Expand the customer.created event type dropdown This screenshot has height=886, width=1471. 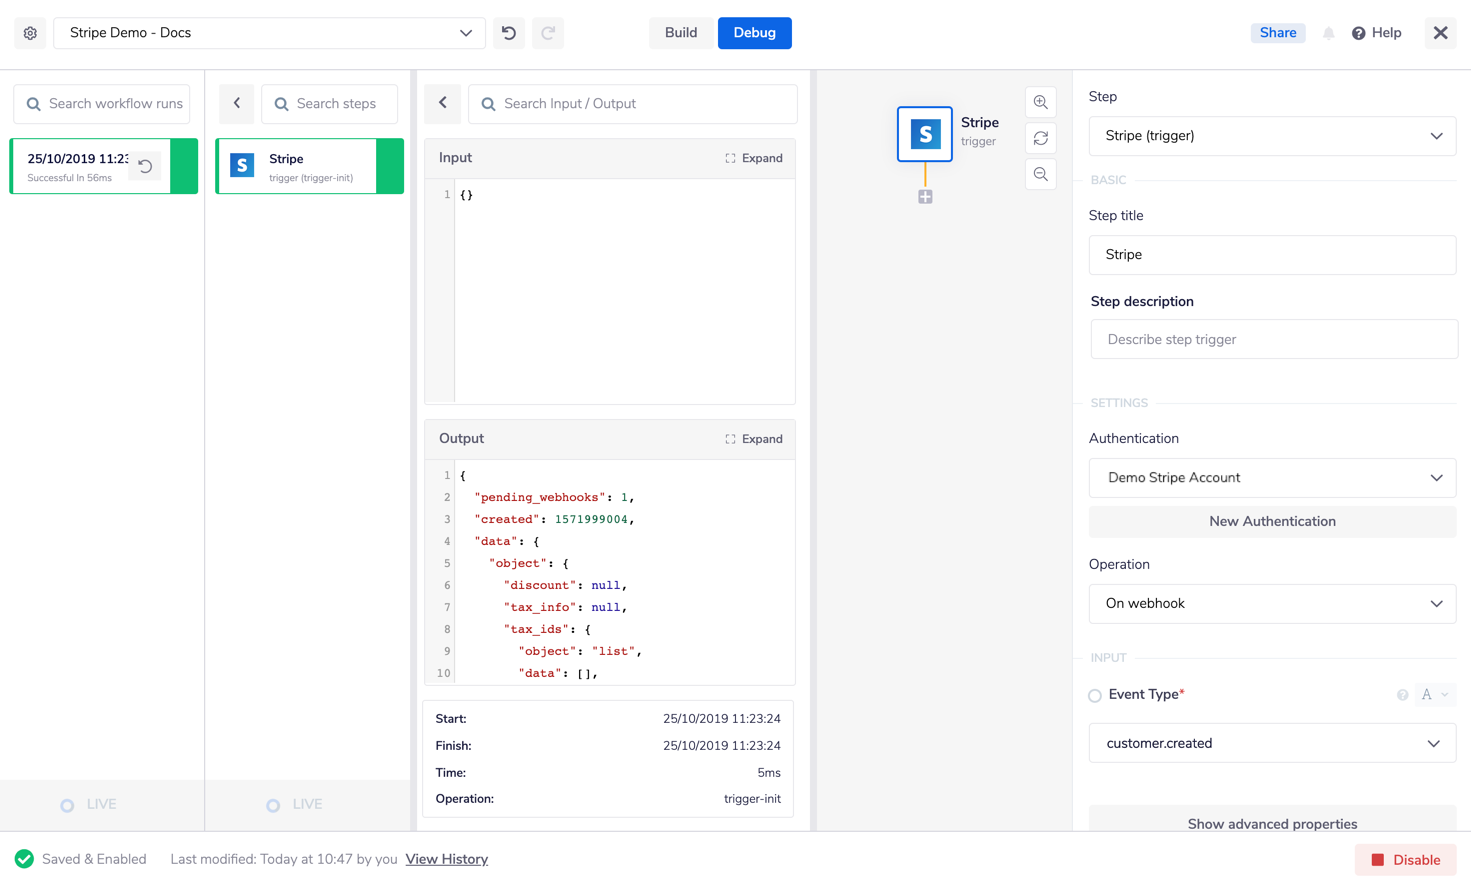tap(1271, 744)
